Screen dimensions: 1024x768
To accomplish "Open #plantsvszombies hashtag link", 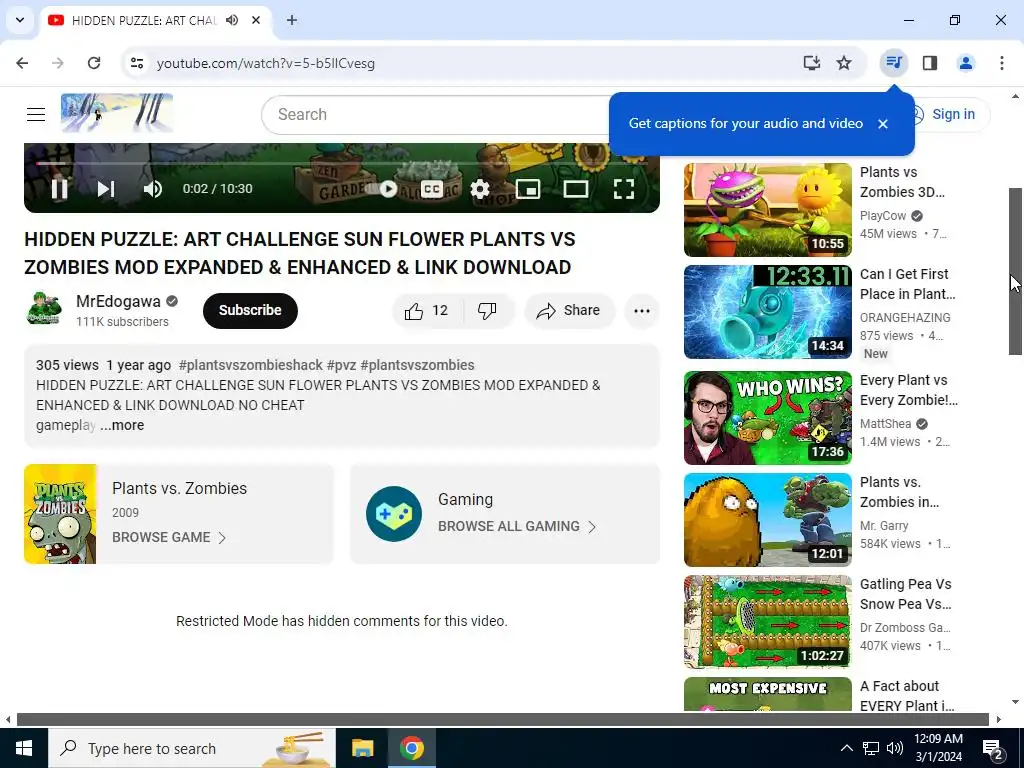I will point(417,365).
